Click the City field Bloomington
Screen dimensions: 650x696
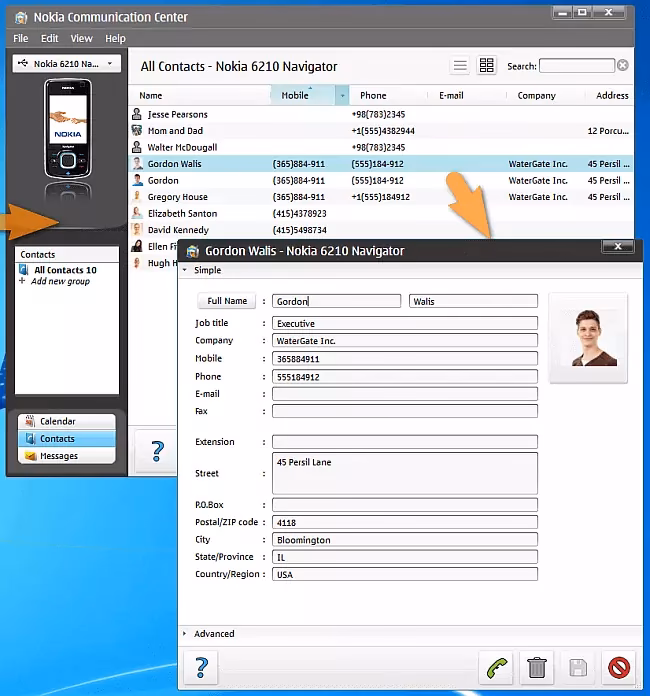[405, 540]
